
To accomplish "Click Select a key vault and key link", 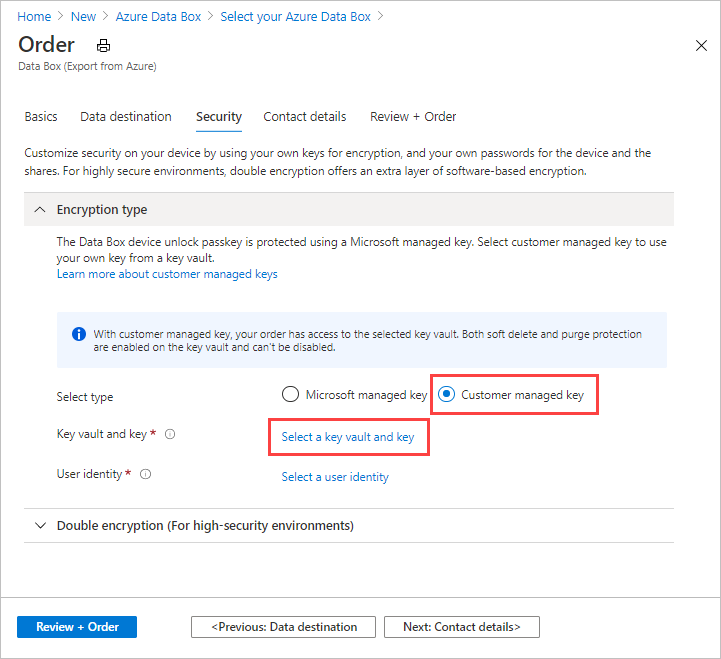I will click(348, 437).
